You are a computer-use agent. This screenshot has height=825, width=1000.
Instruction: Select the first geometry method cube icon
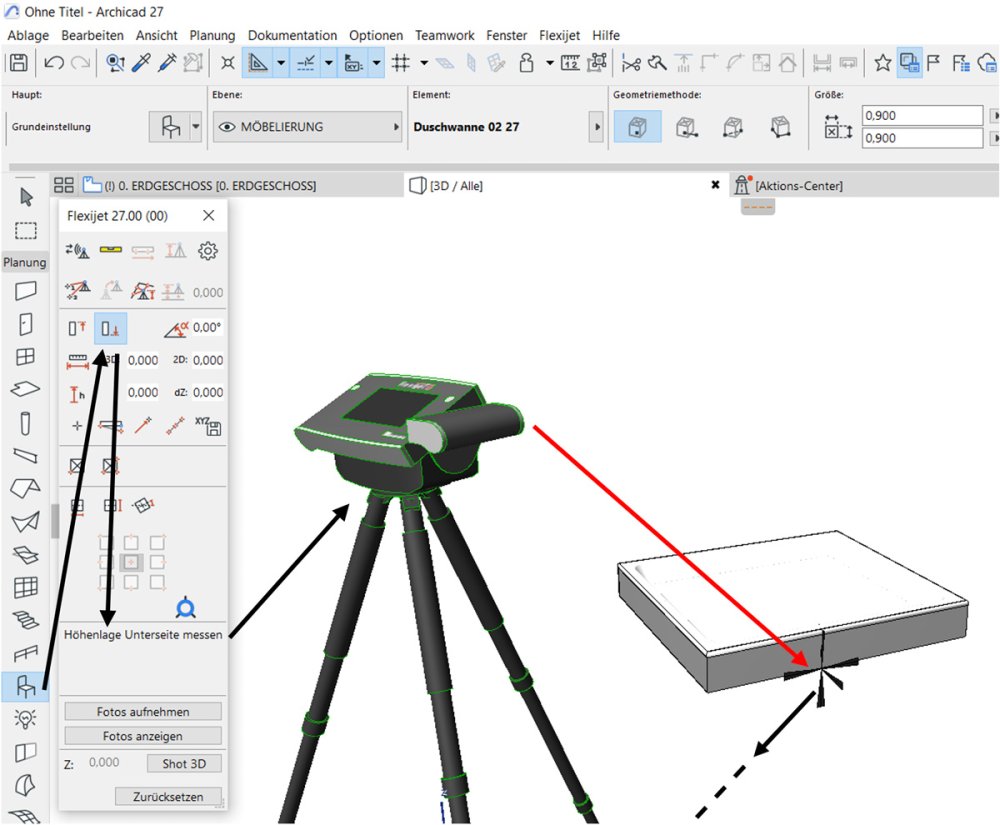point(638,126)
